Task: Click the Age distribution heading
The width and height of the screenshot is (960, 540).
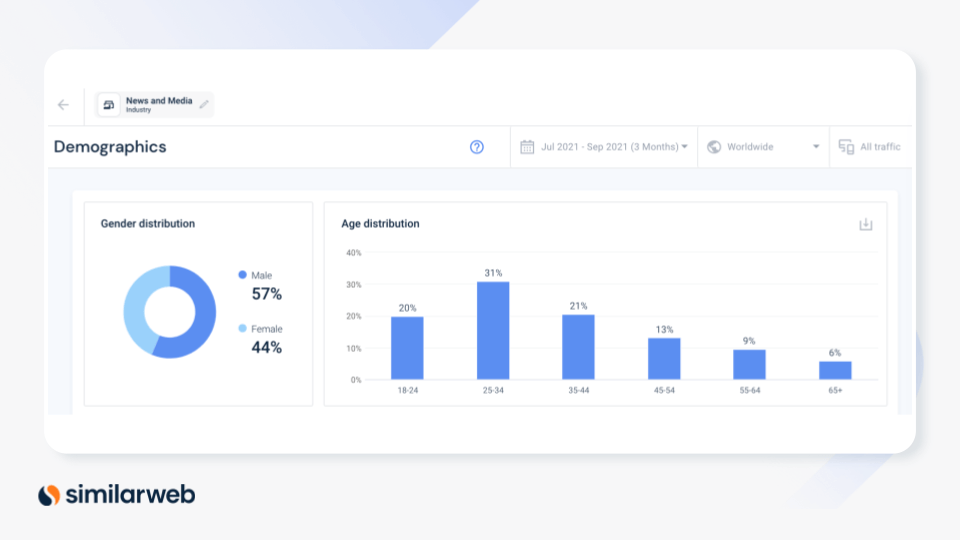Action: [380, 223]
